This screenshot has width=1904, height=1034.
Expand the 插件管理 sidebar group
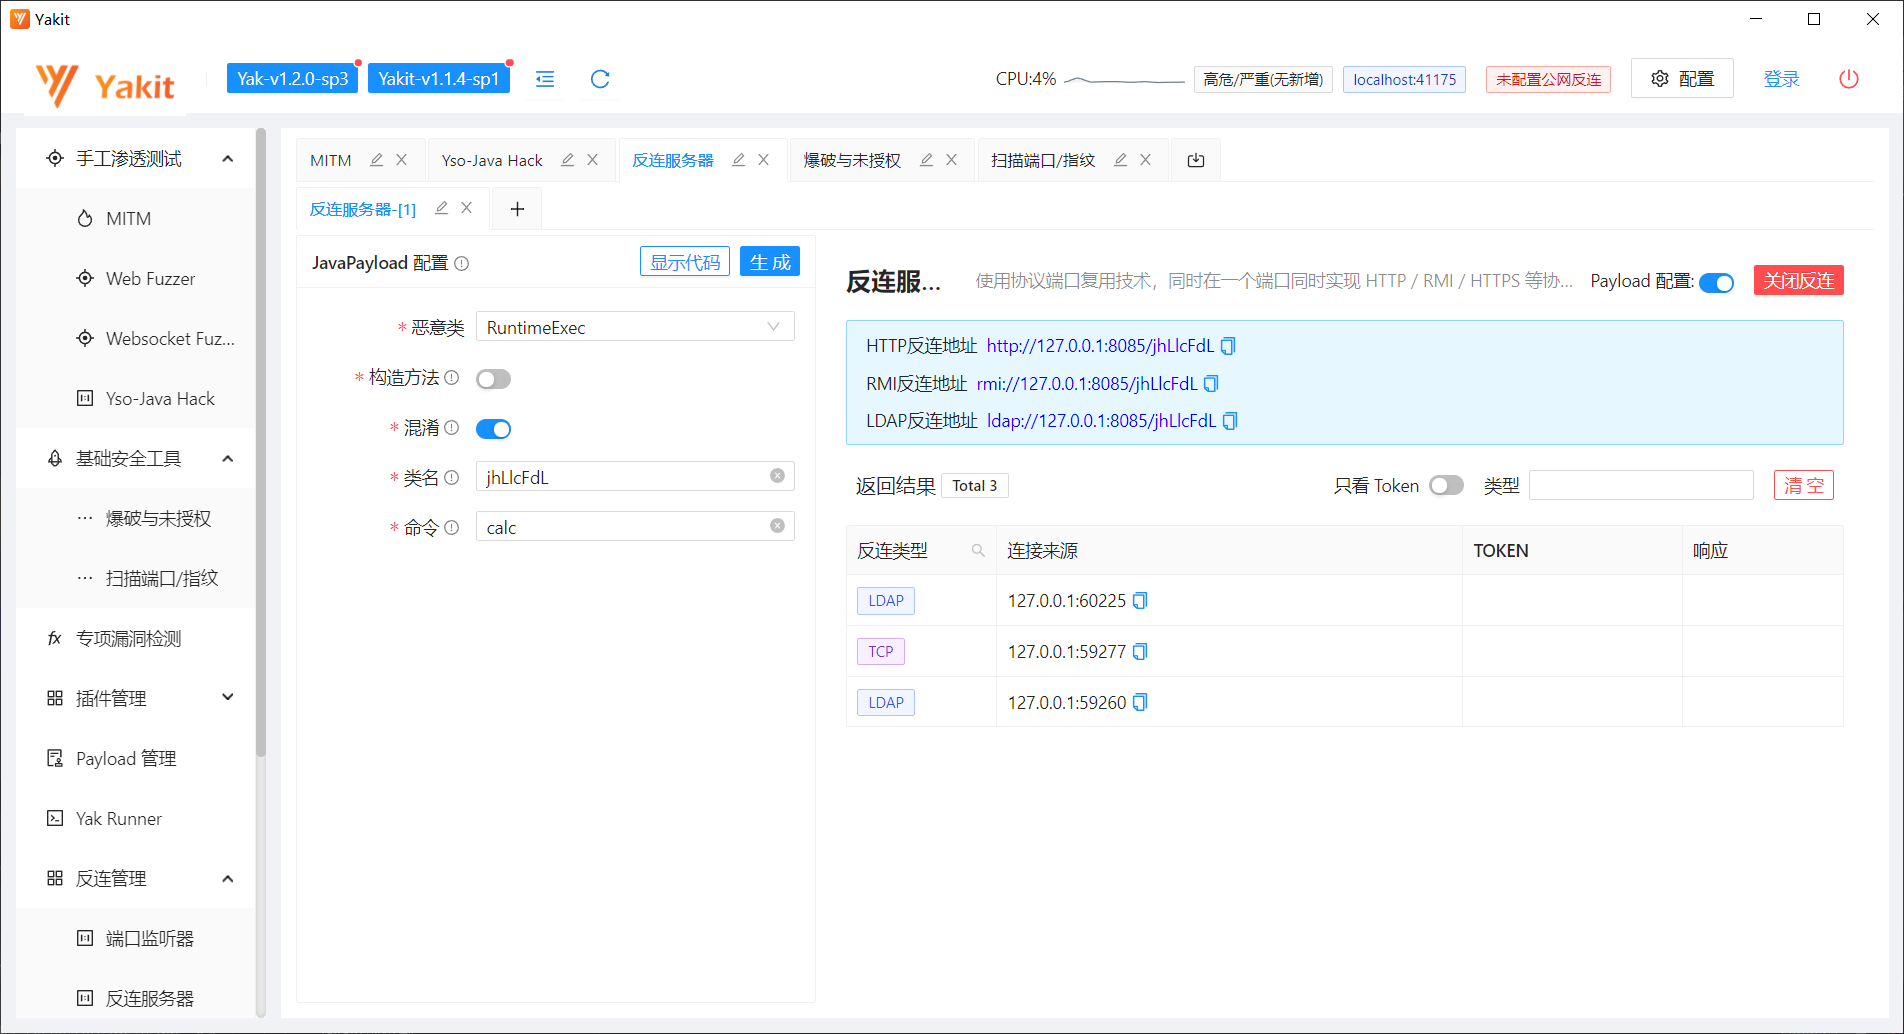227,698
